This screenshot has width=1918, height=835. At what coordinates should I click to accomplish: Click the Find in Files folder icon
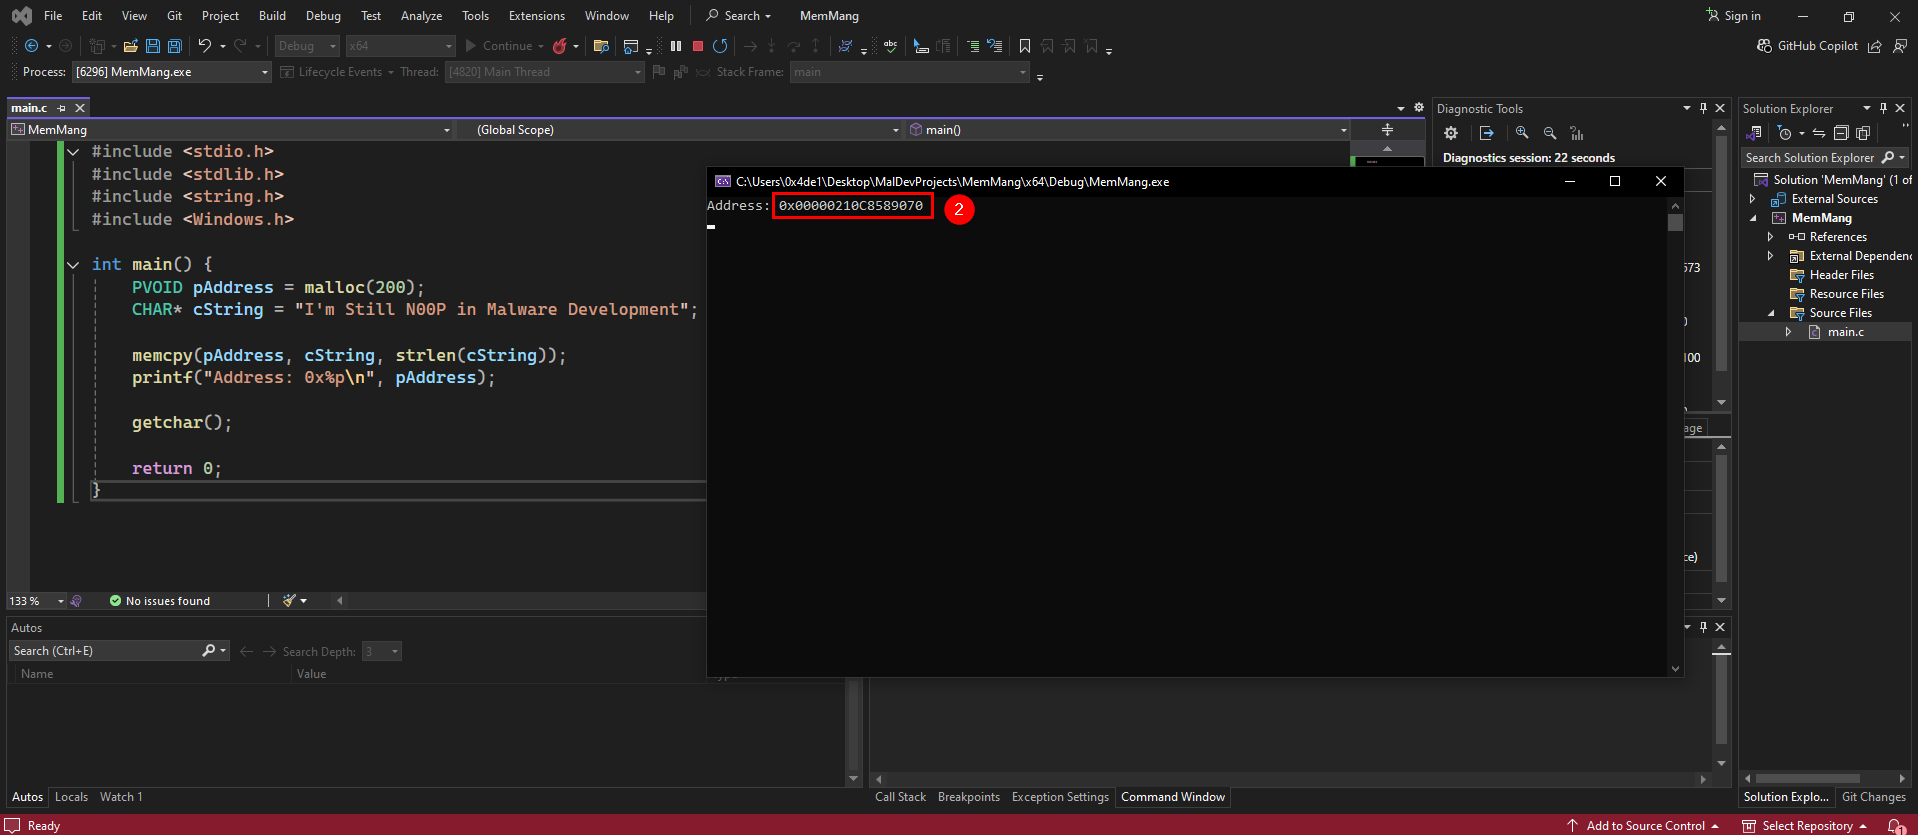coord(601,46)
